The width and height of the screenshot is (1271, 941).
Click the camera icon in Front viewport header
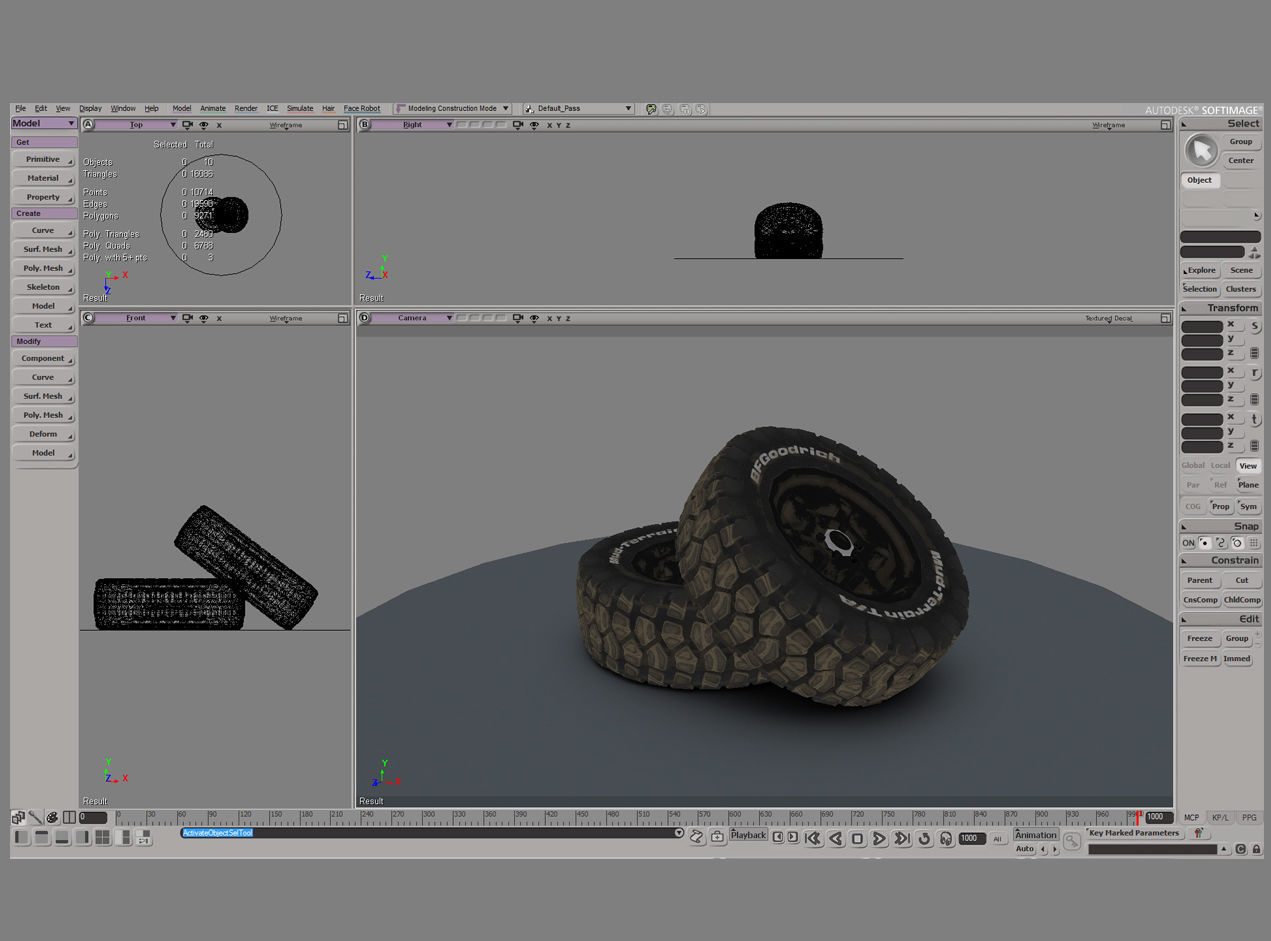(x=187, y=318)
